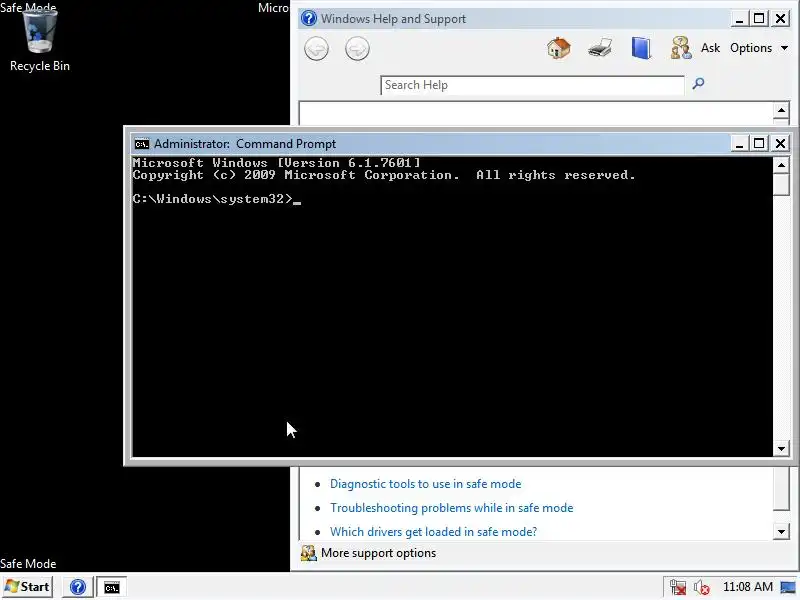This screenshot has width=800, height=600.
Task: Minimize the Command Prompt window
Action: 739,143
